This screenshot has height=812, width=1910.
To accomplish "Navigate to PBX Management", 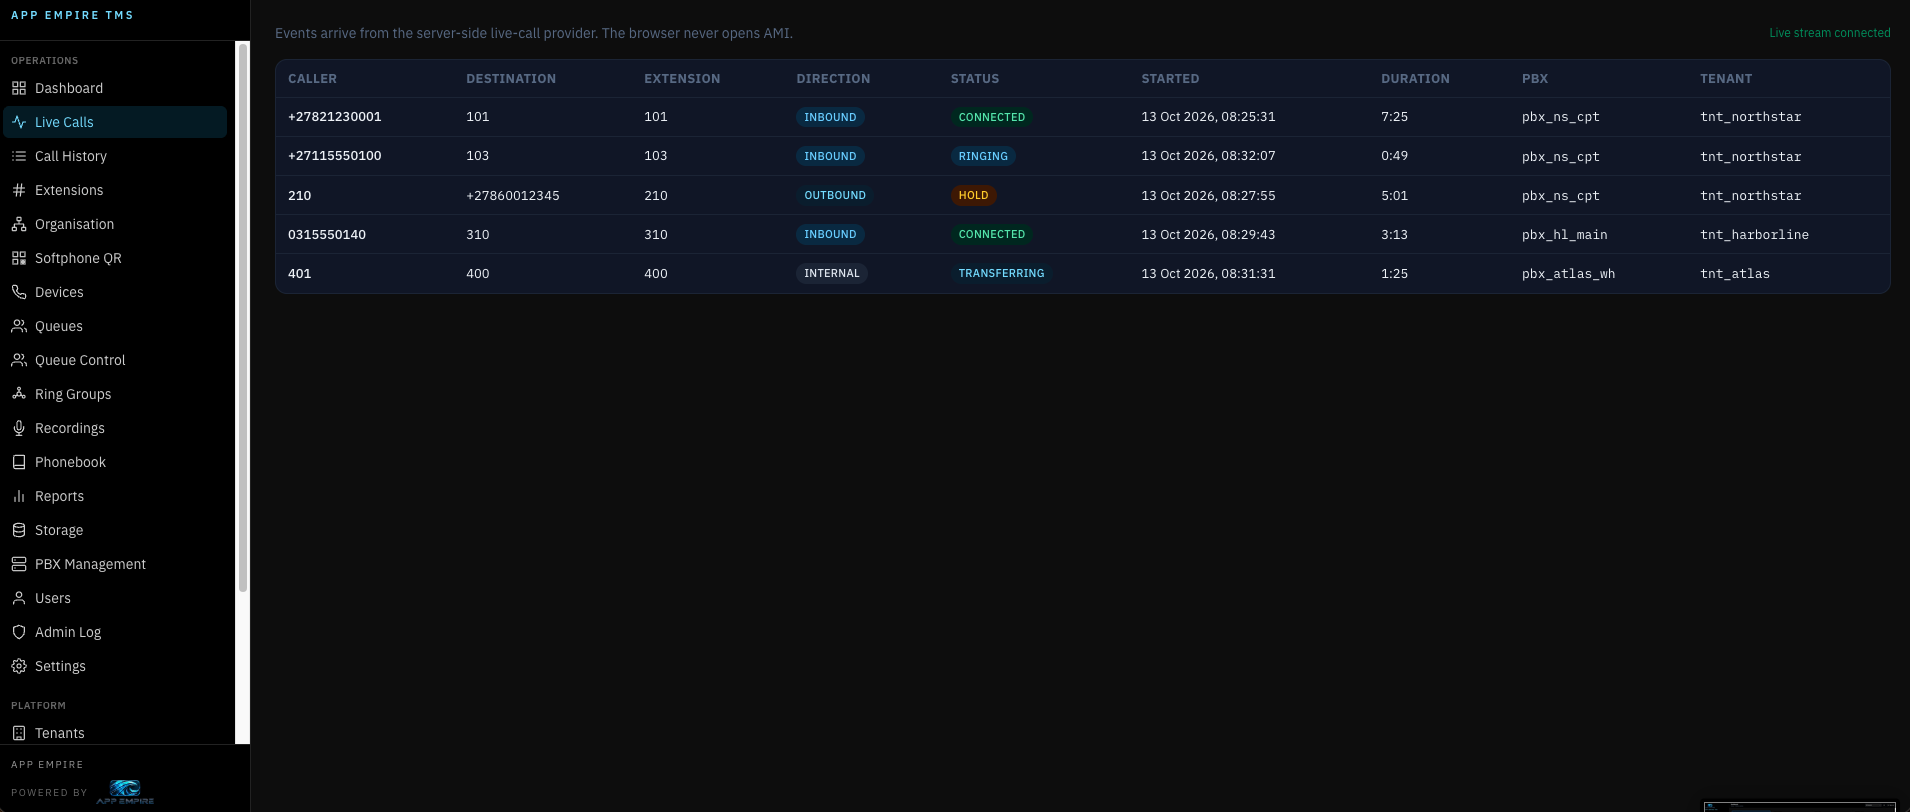I will [115, 564].
